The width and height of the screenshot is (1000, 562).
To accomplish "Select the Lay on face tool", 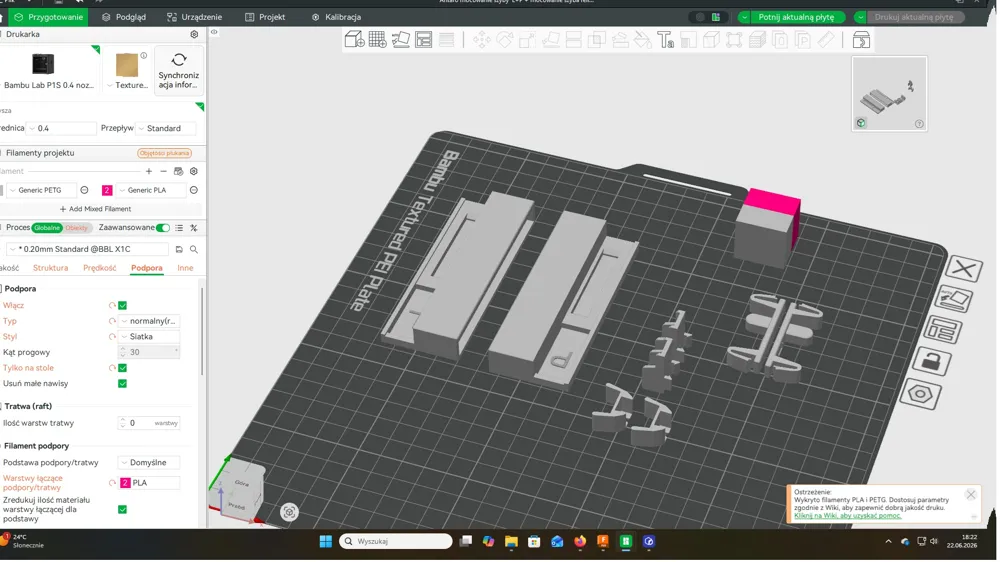I will (550, 40).
